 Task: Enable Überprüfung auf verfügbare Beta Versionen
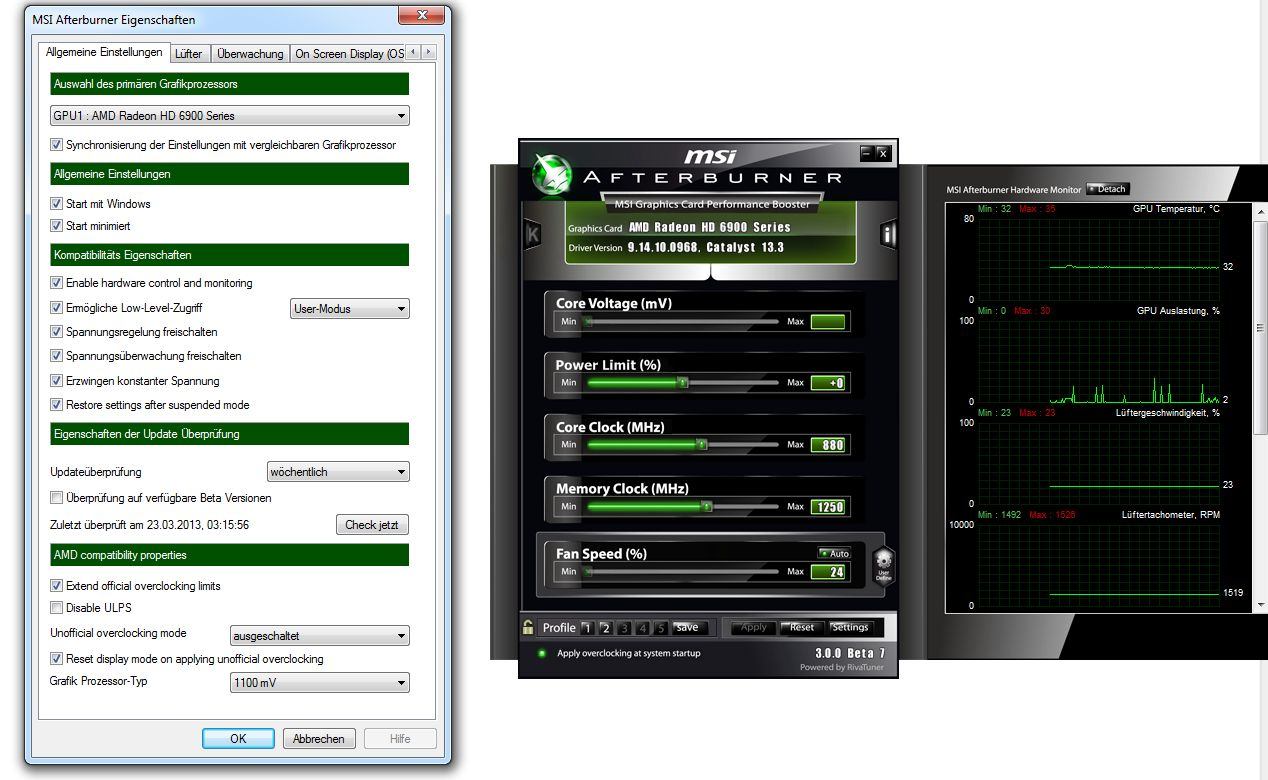[56, 498]
